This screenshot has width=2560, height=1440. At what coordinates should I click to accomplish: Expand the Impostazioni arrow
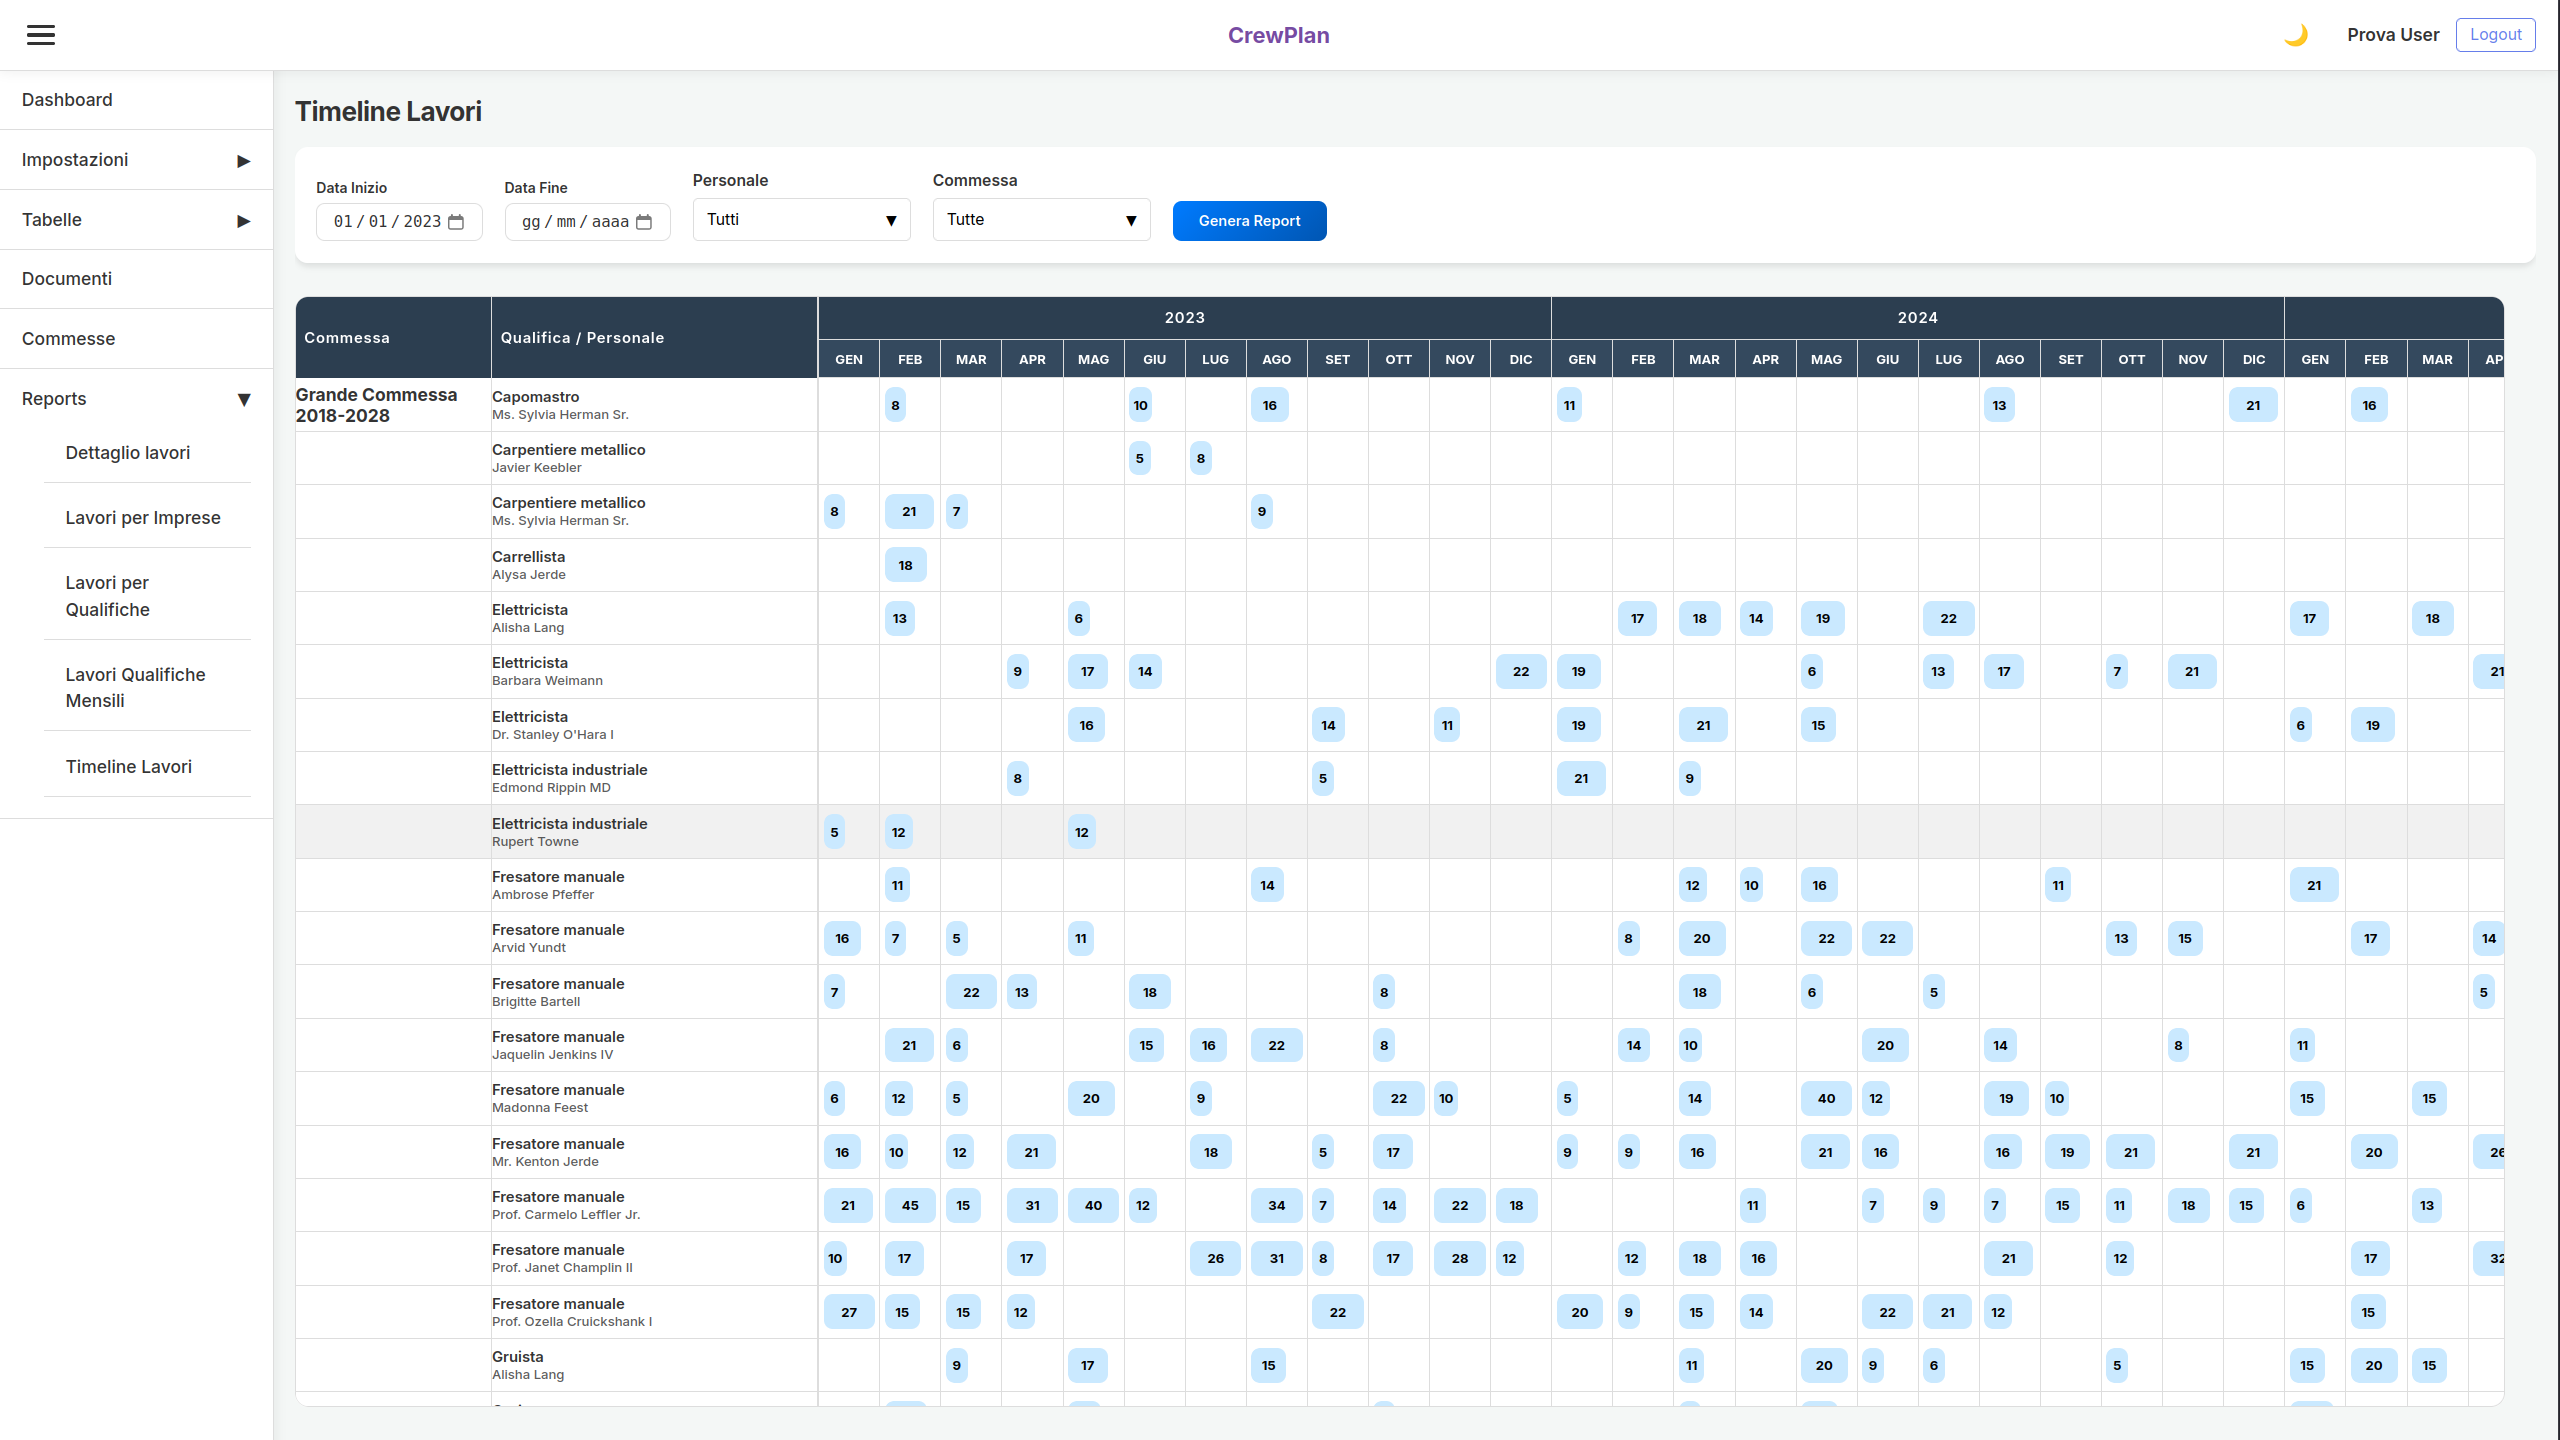click(243, 161)
